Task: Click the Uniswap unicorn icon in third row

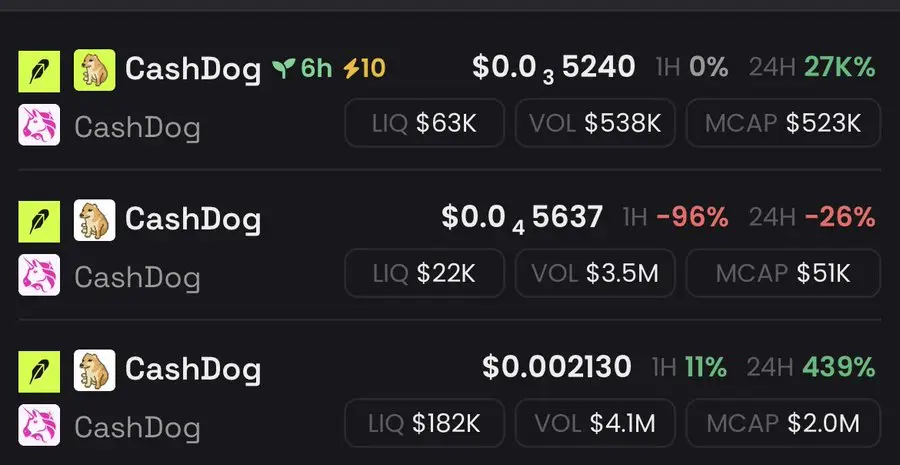Action: (x=39, y=425)
